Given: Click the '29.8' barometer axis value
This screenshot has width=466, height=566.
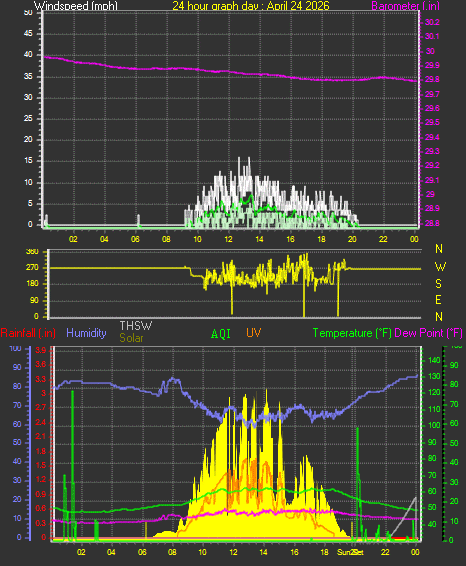Looking at the screenshot, I should point(432,79).
